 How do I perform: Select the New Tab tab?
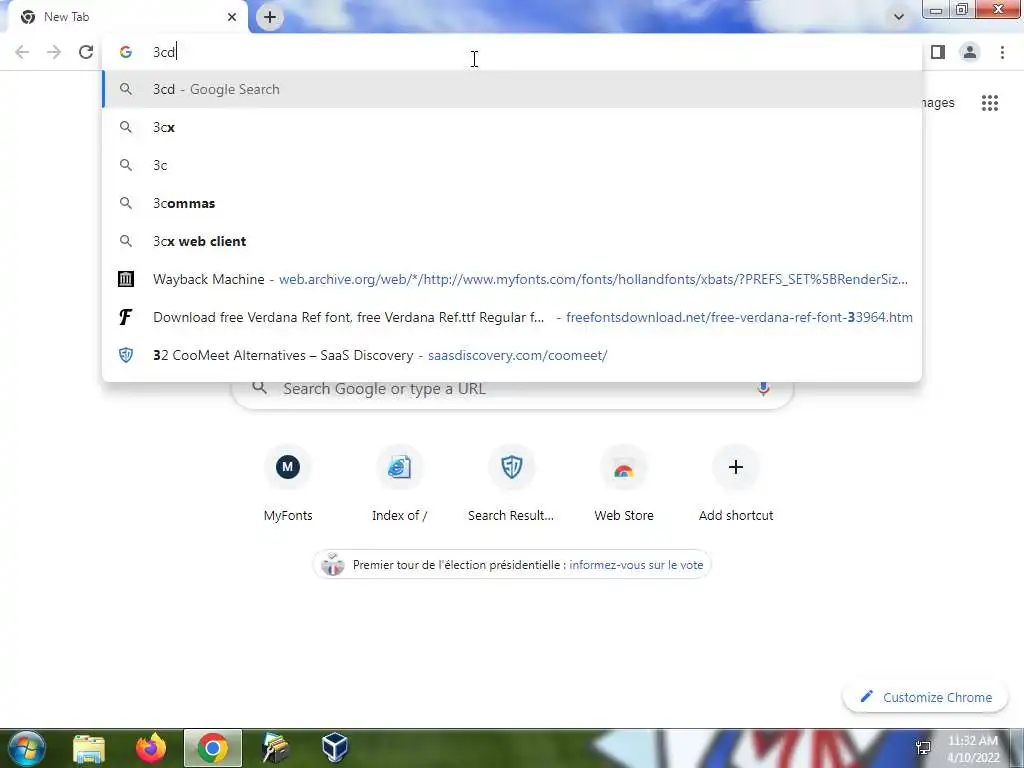coord(127,17)
